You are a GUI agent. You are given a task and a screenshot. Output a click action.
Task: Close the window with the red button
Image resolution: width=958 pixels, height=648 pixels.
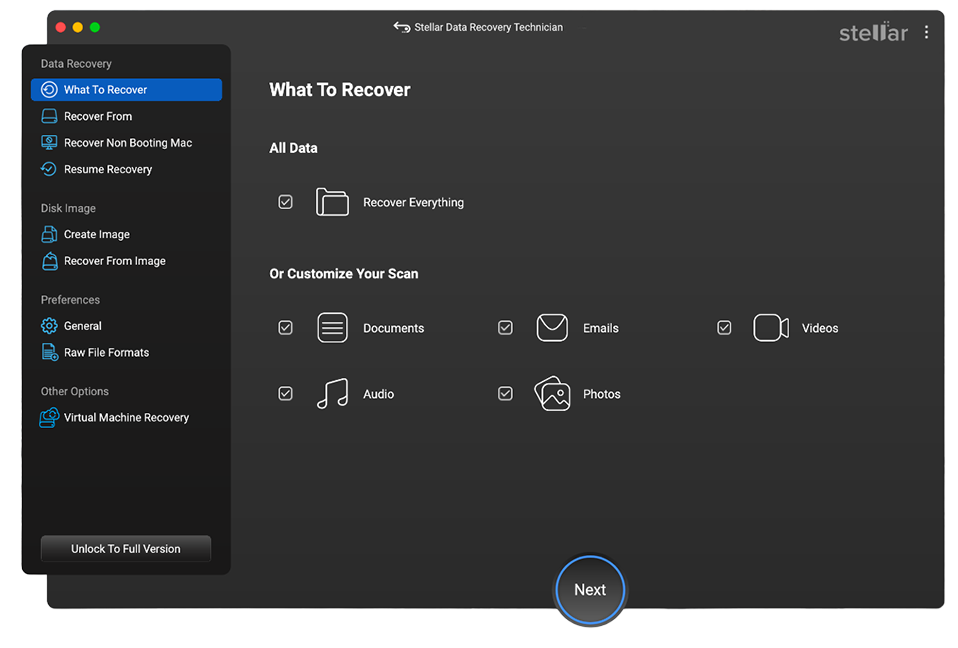[60, 27]
